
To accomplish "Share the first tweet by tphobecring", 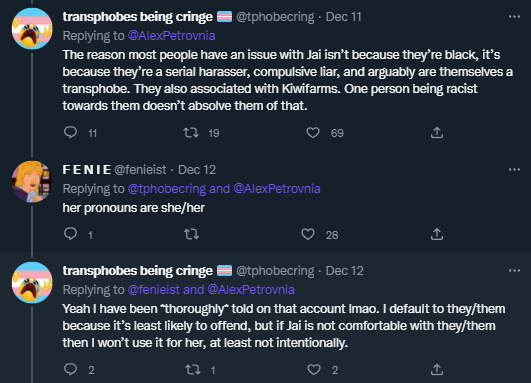I will coord(437,132).
